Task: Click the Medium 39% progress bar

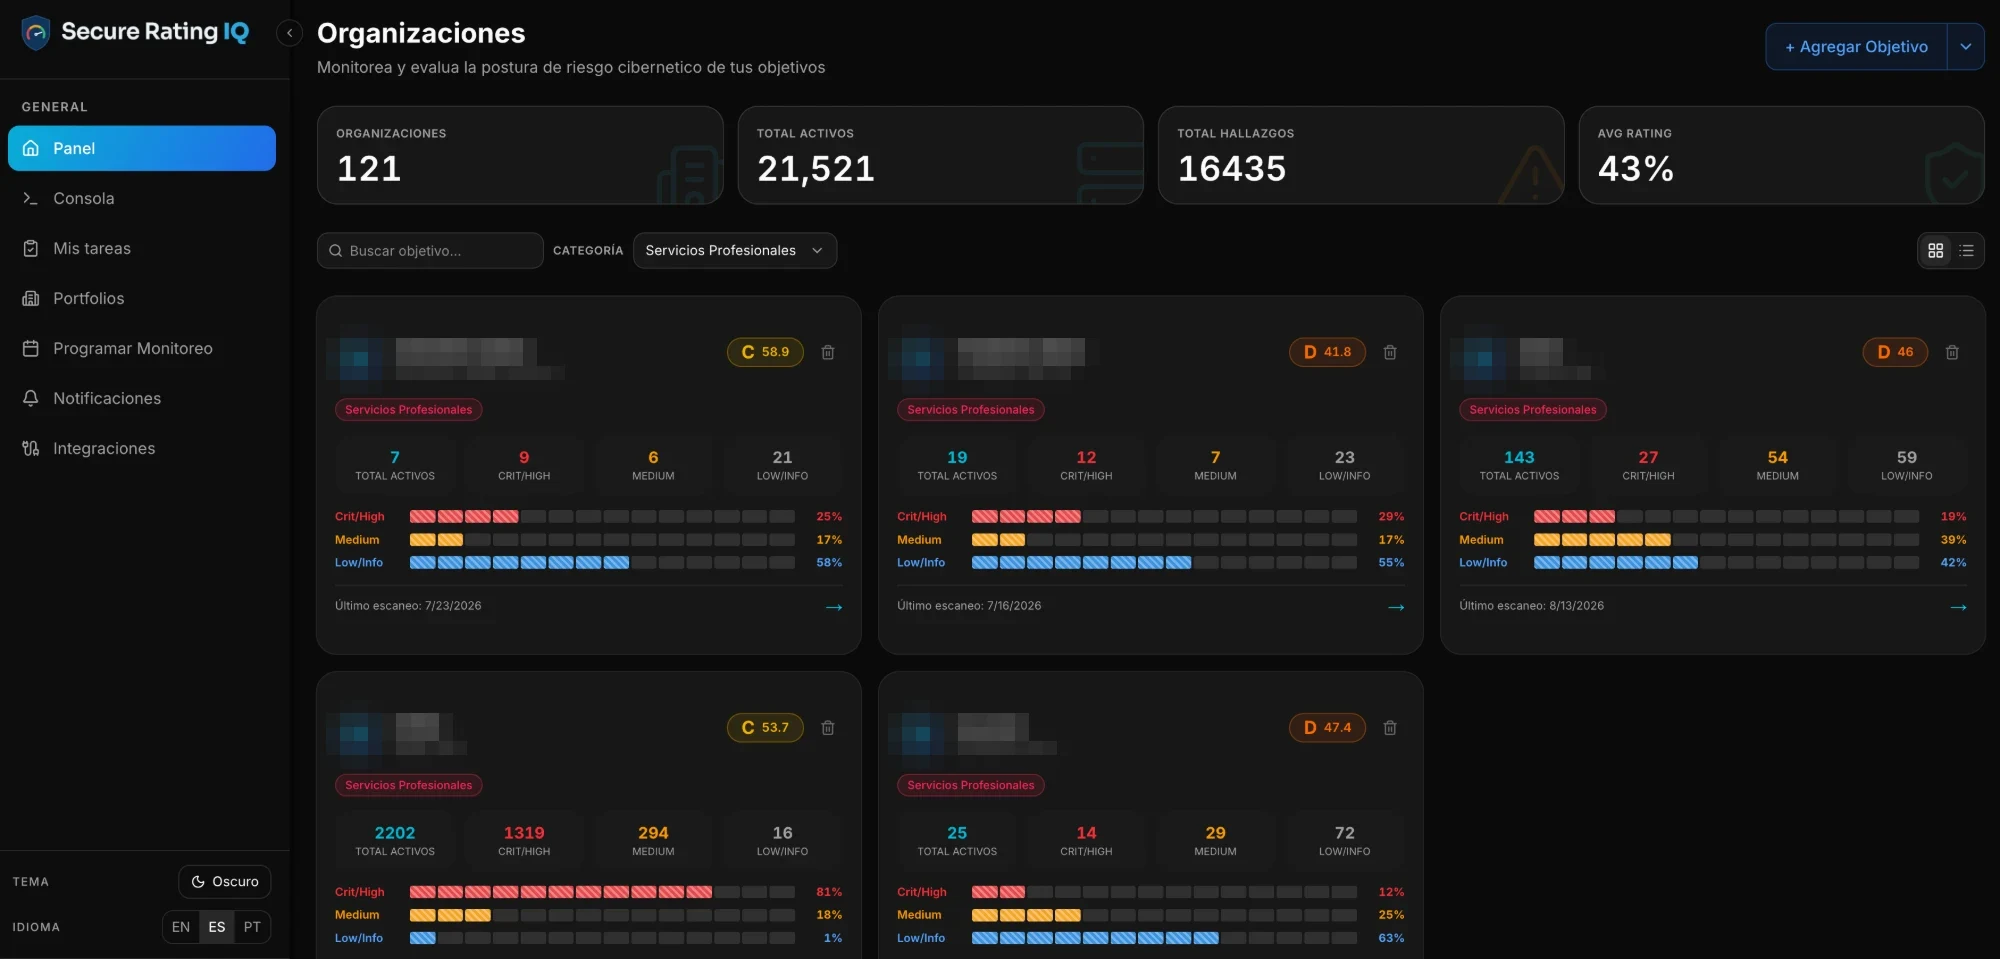Action: pos(1726,540)
